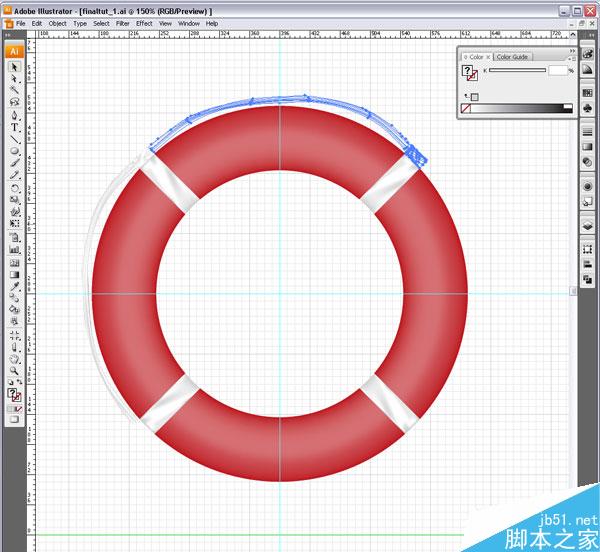Viewport: 600px width, 552px height.
Task: Open the Gradient panel dock icon
Action: point(587,147)
